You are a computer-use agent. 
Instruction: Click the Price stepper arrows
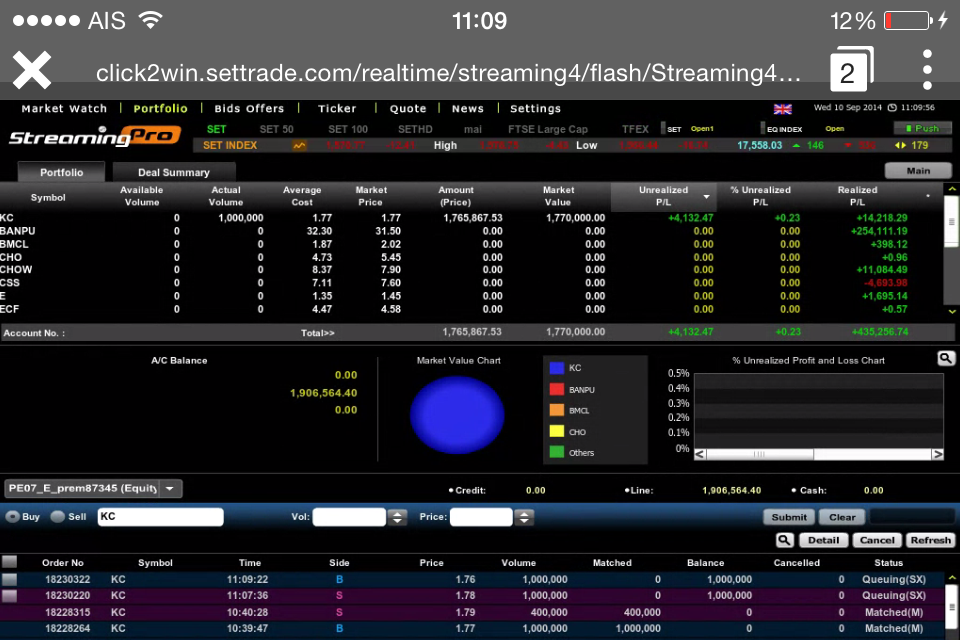coord(524,517)
